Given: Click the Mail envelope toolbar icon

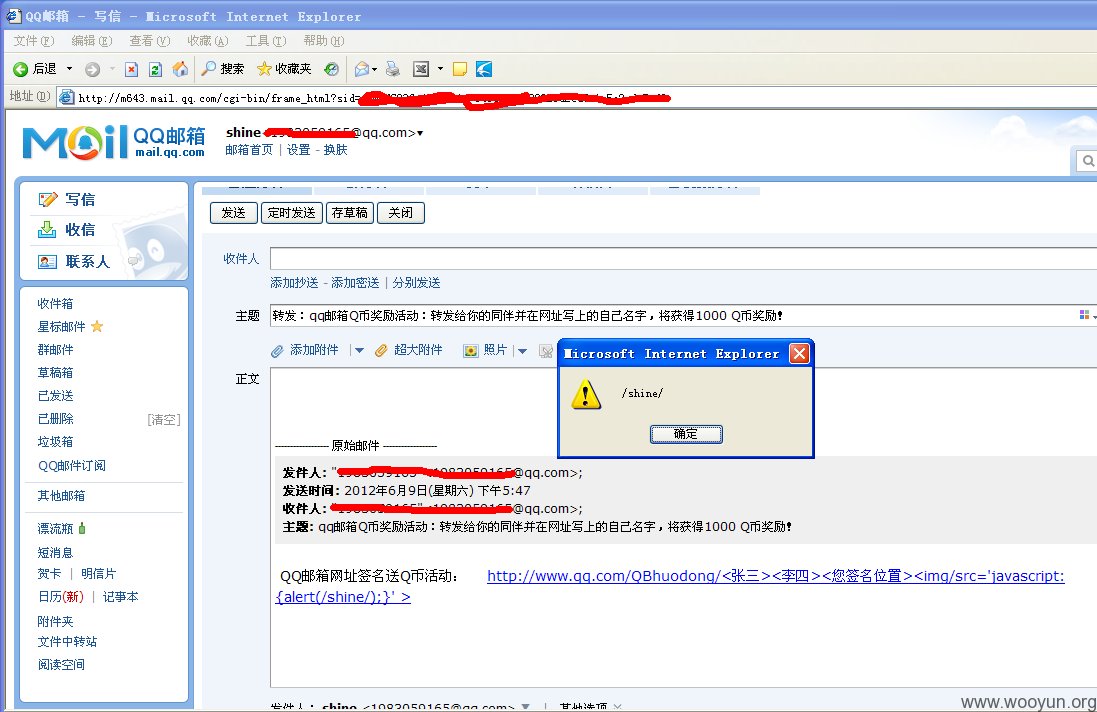Looking at the screenshot, I should [362, 69].
